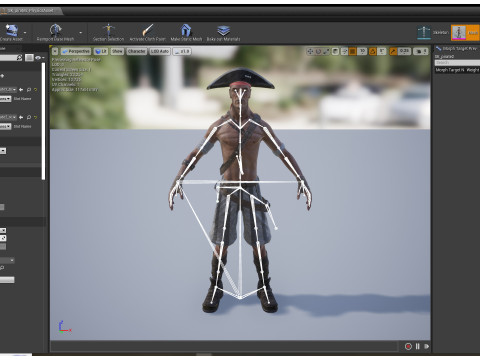Use selected asset arrow for first material

click(x=21, y=90)
